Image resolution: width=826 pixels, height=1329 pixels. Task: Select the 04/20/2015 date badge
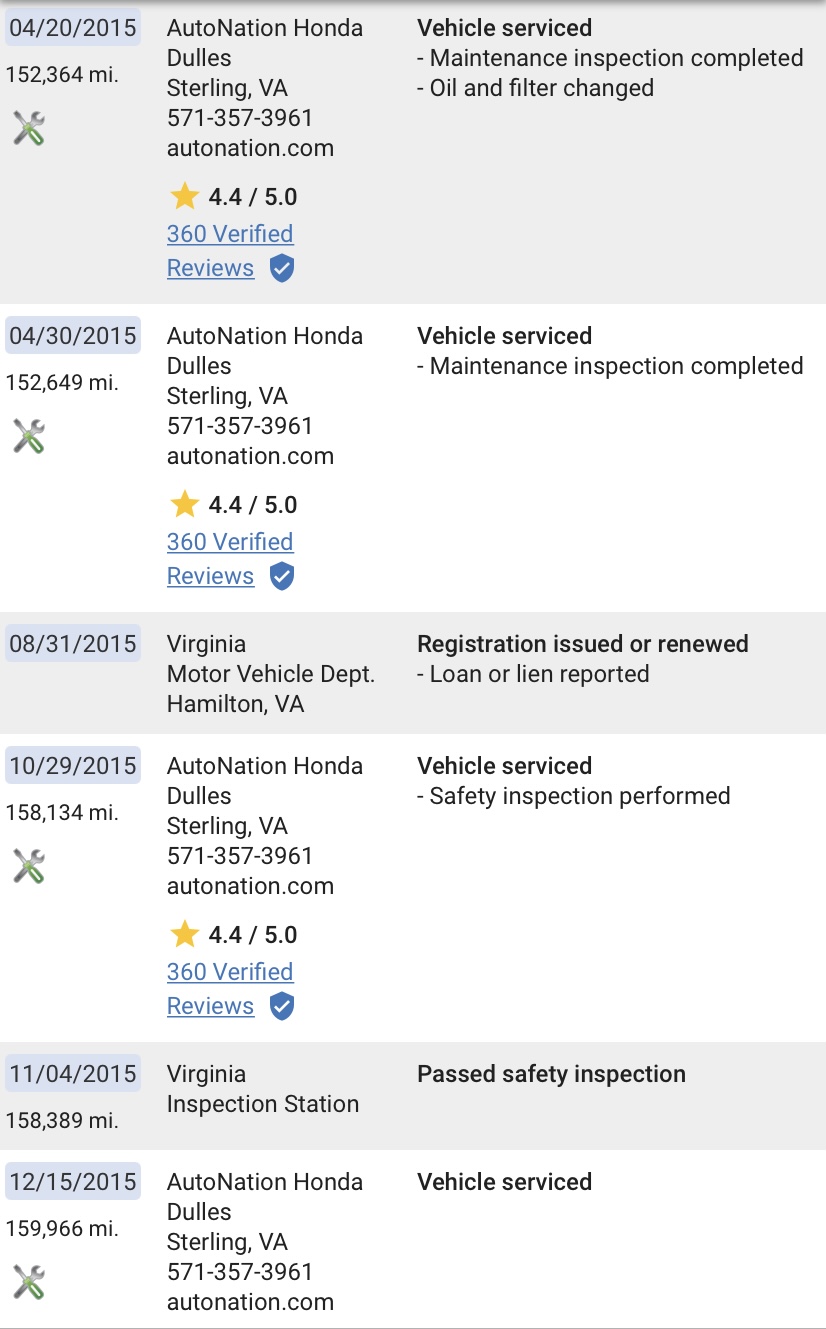coord(73,28)
